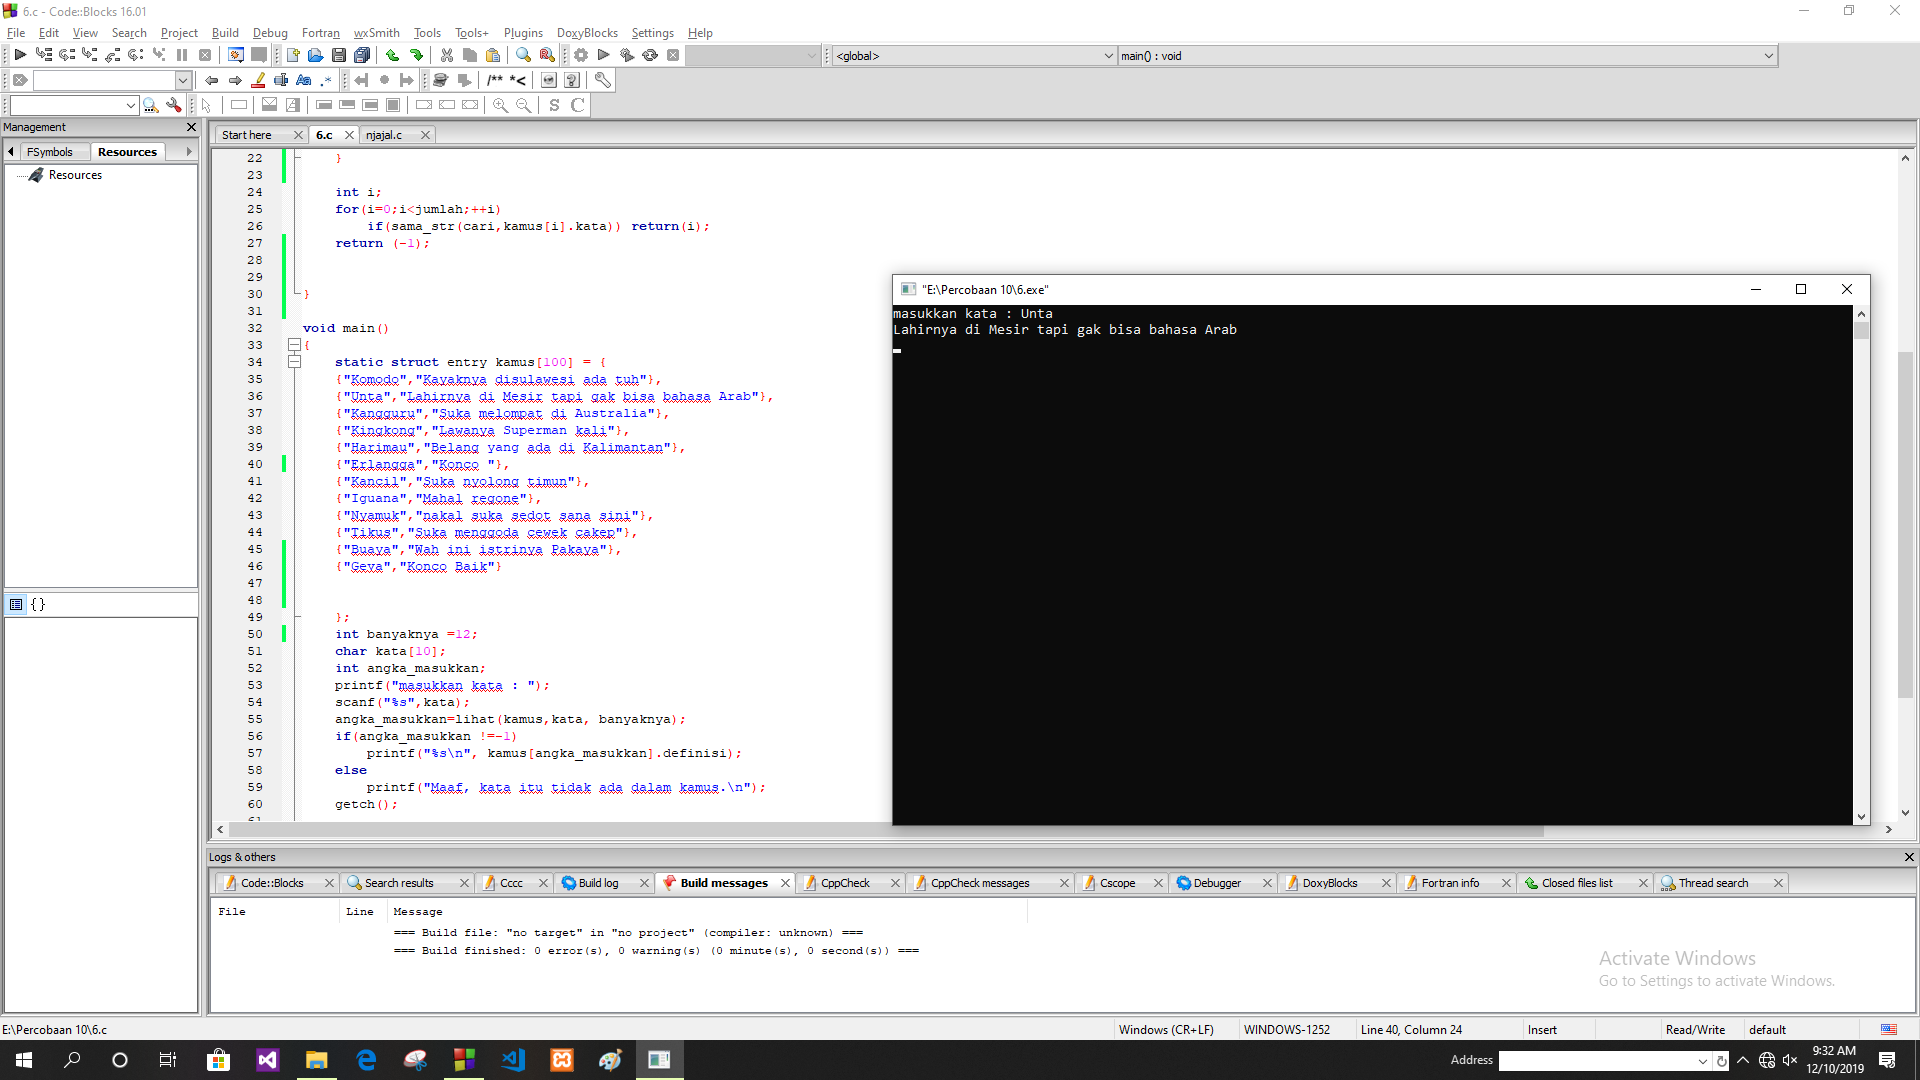Select the FSymbols management tab
1920x1080 pixels.
50,152
